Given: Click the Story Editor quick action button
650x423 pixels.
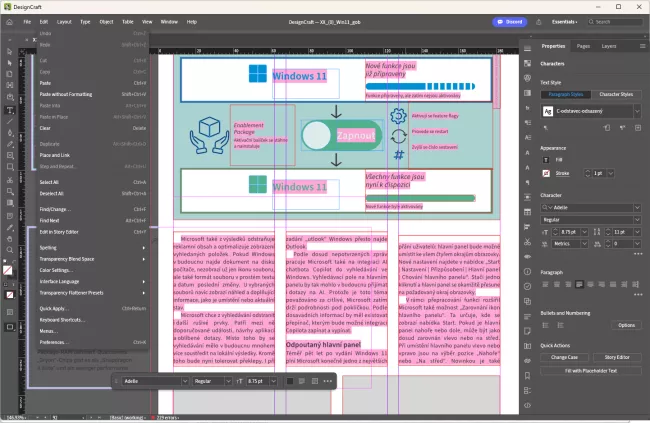Looking at the screenshot, I should click(617, 357).
